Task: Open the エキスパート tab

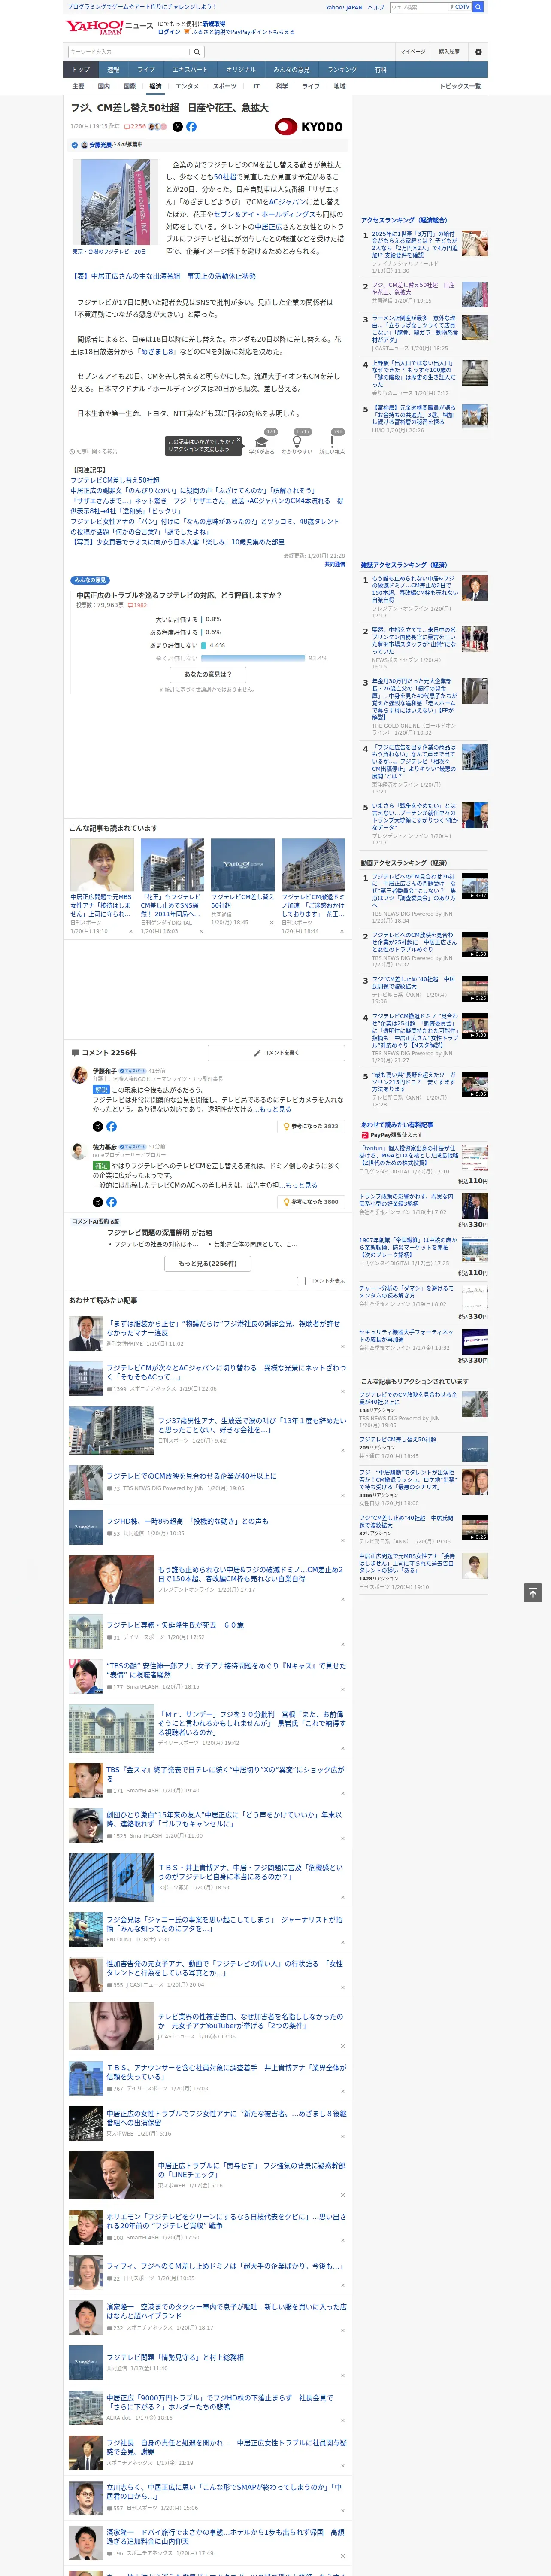Action: [x=190, y=70]
